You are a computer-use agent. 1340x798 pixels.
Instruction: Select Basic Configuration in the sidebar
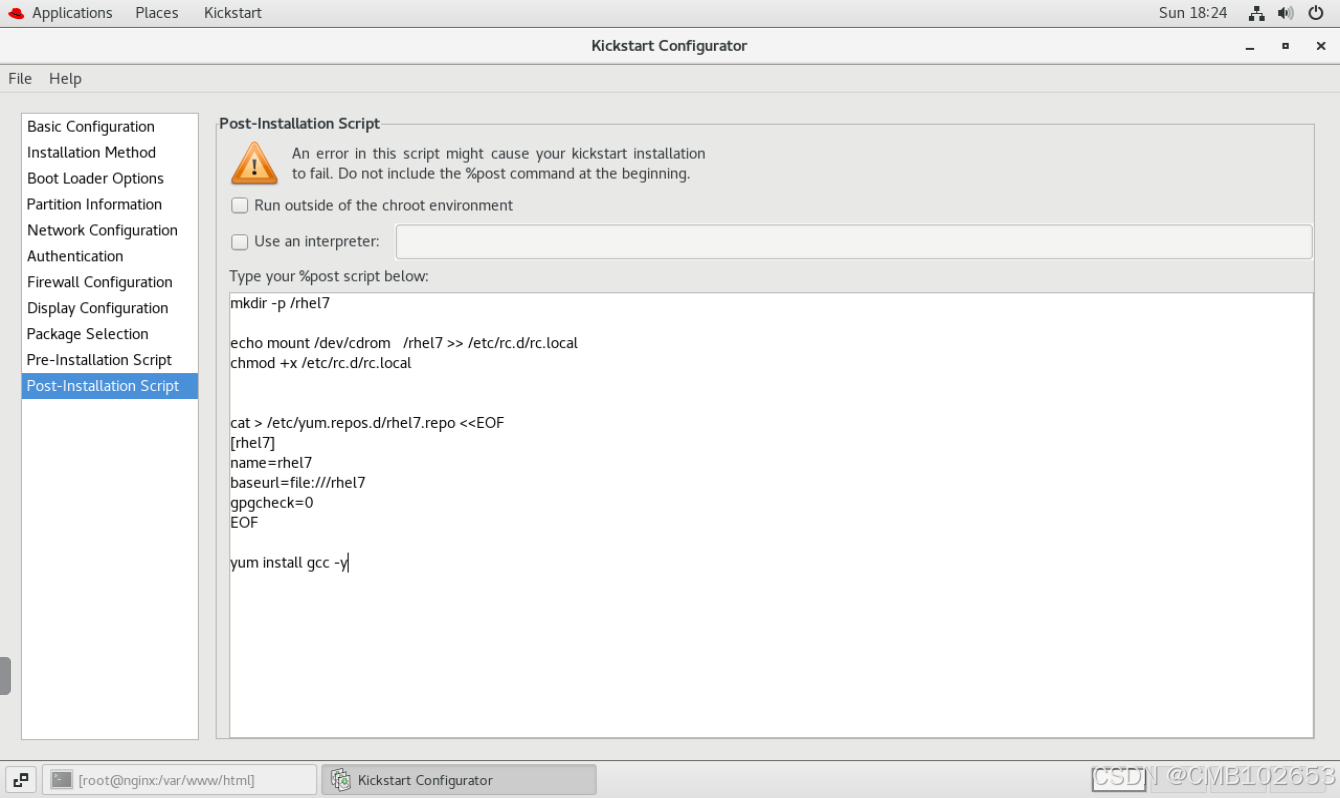(91, 127)
